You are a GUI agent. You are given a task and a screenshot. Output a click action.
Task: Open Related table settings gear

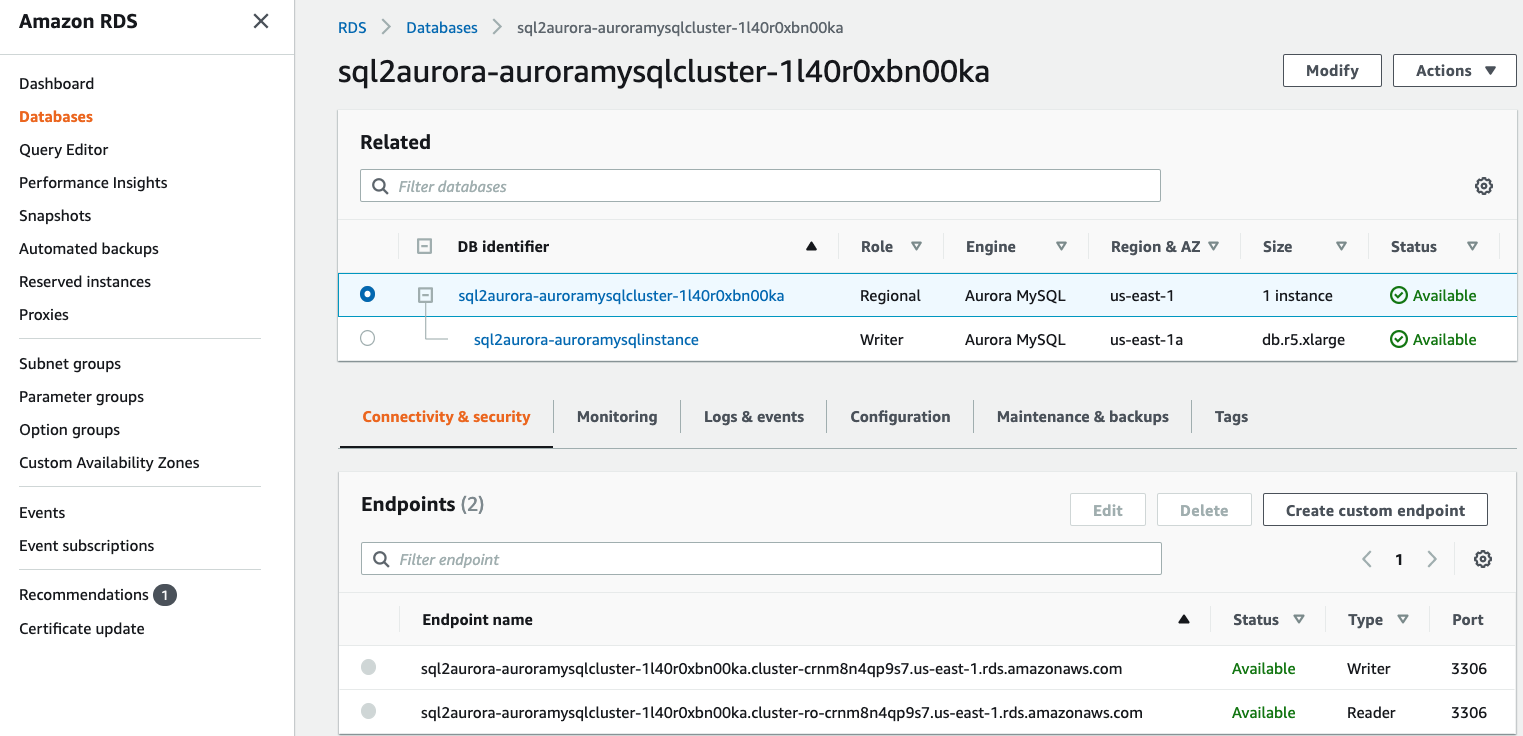coord(1484,186)
